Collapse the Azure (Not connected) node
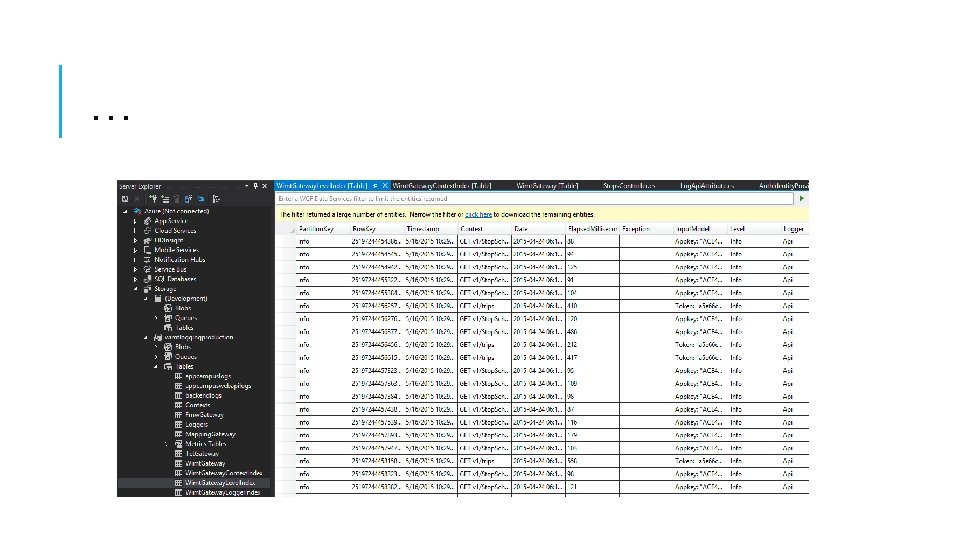960x540 pixels. tap(126, 211)
